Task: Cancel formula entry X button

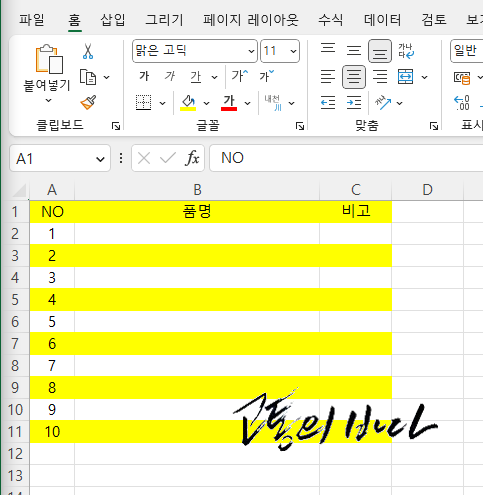Action: coord(144,158)
